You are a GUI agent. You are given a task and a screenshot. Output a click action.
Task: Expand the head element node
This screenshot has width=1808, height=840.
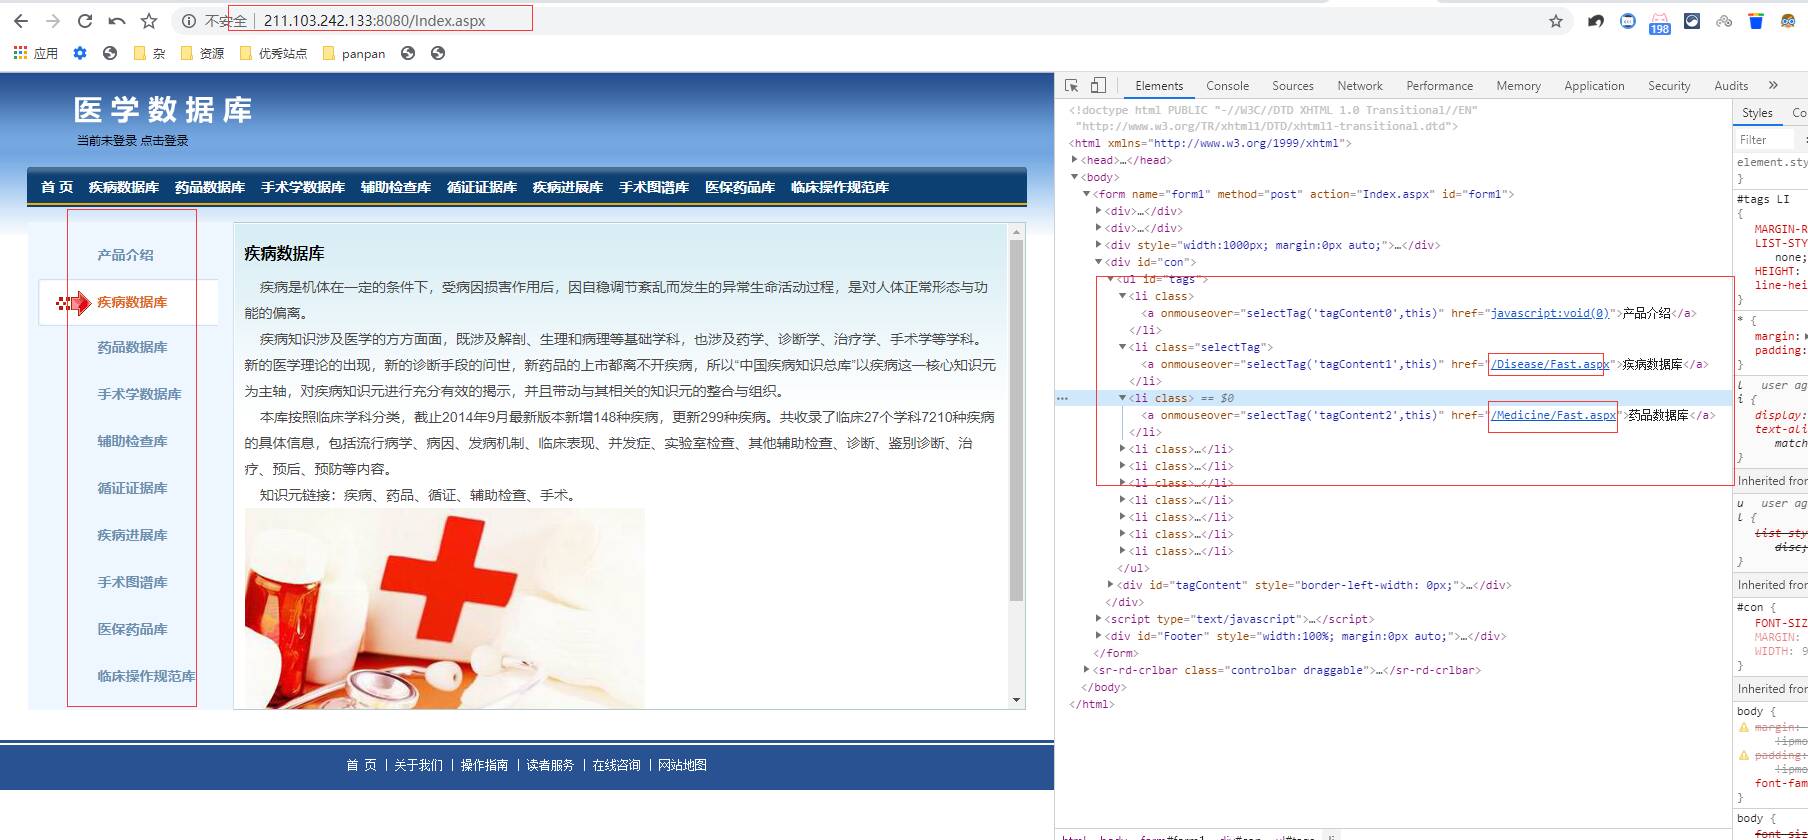pos(1075,160)
